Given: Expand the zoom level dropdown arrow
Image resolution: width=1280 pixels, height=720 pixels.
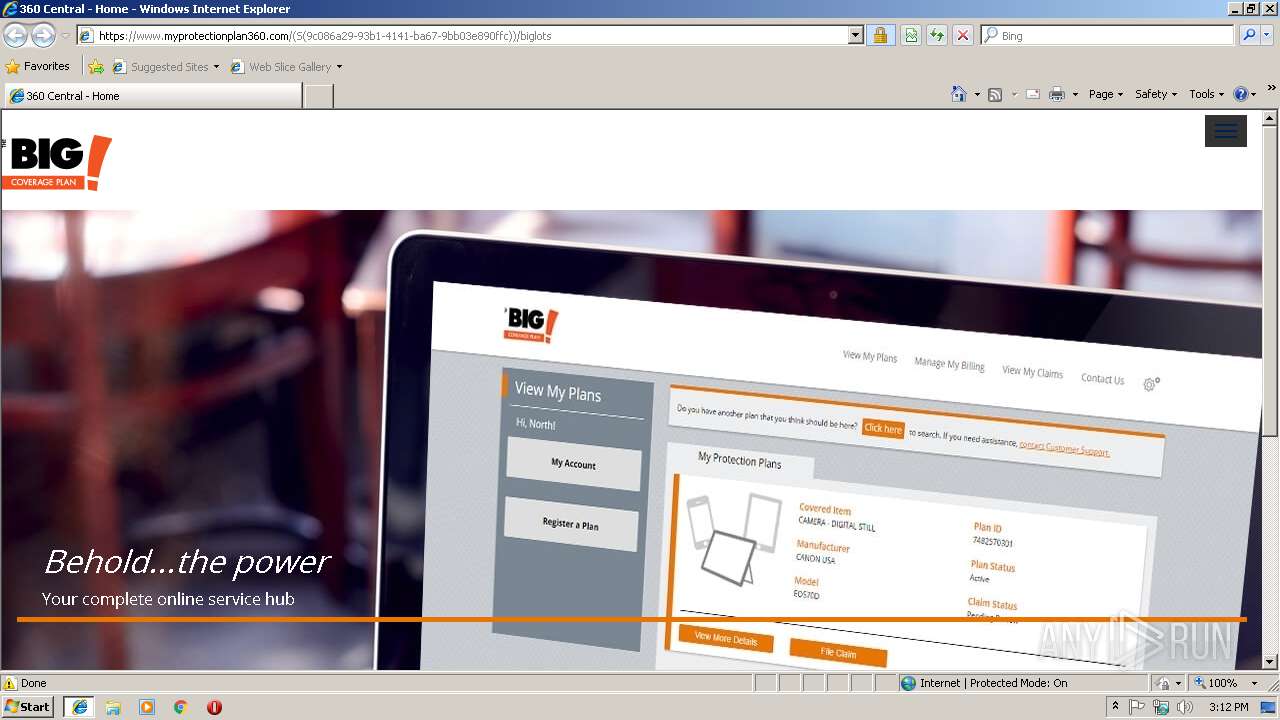Looking at the screenshot, I should pyautogui.click(x=1254, y=683).
